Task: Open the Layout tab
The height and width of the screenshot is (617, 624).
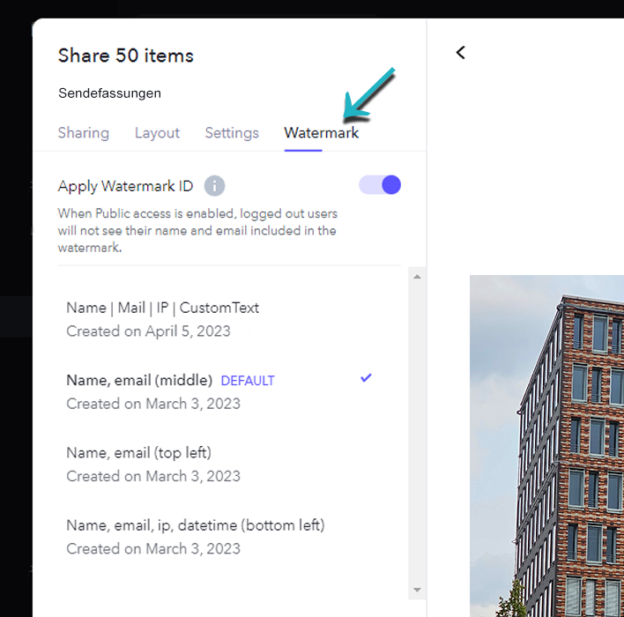Action: click(157, 133)
